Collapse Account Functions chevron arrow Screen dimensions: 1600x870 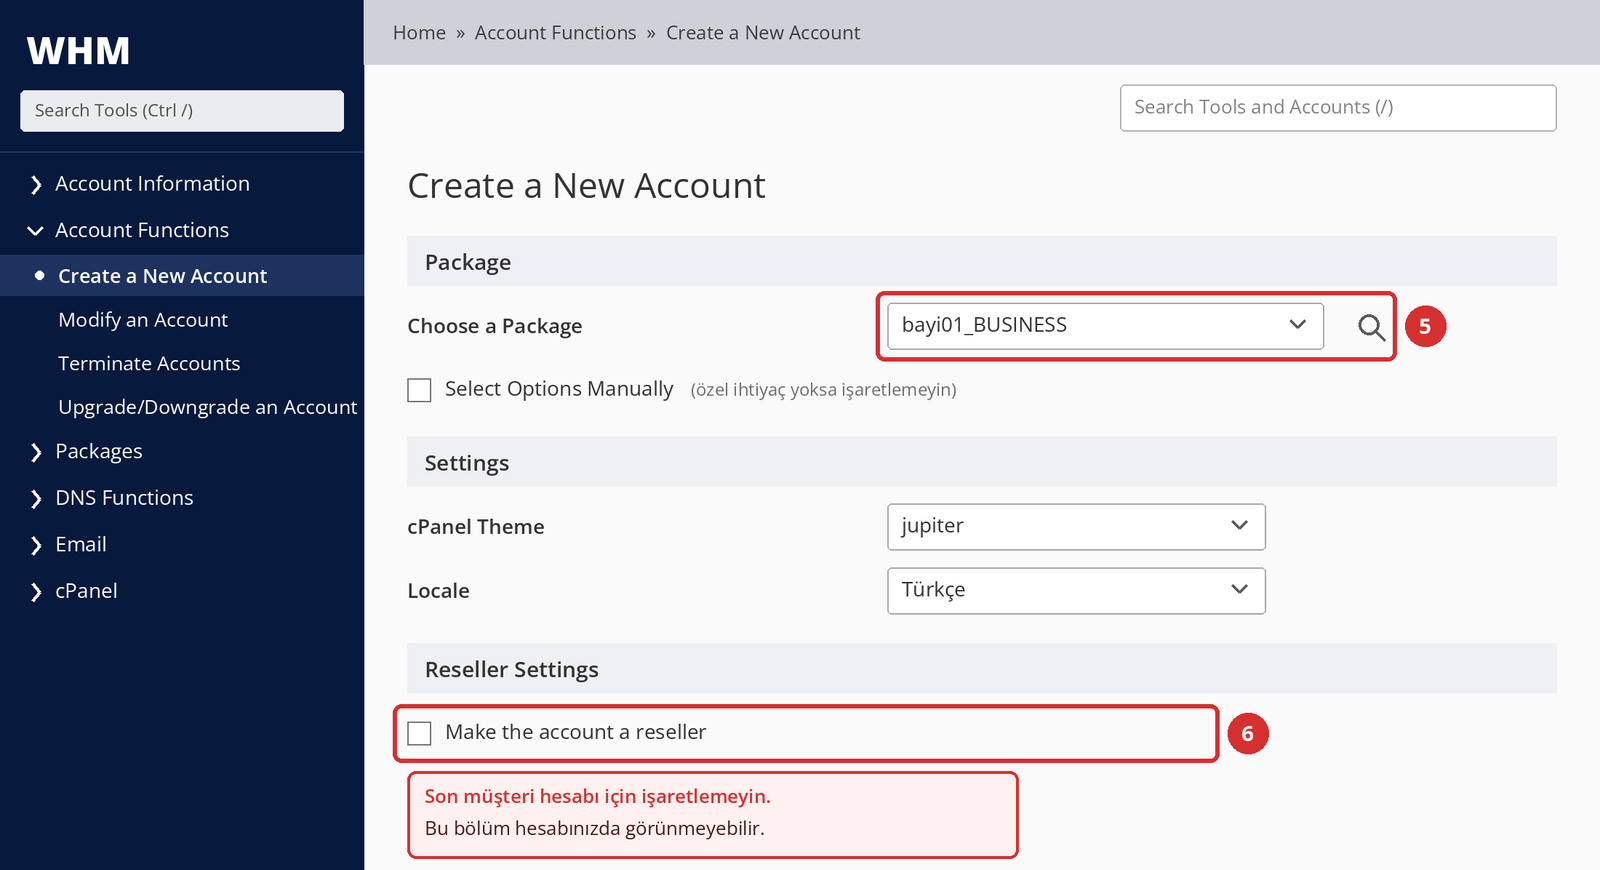coord(36,231)
